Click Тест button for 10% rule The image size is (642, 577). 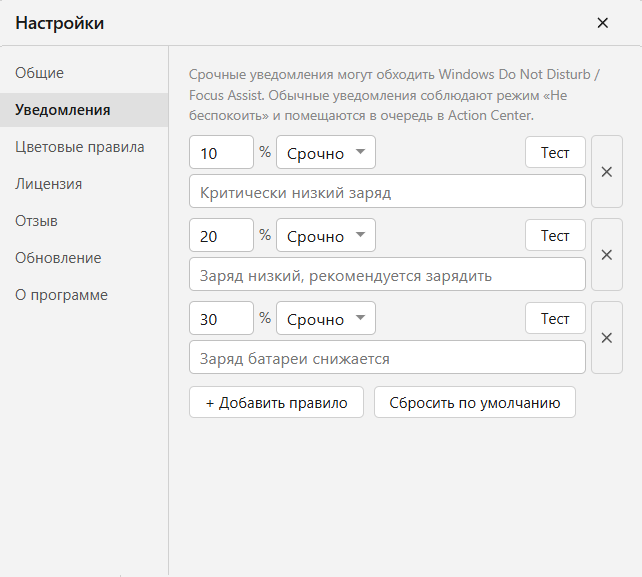tap(555, 152)
